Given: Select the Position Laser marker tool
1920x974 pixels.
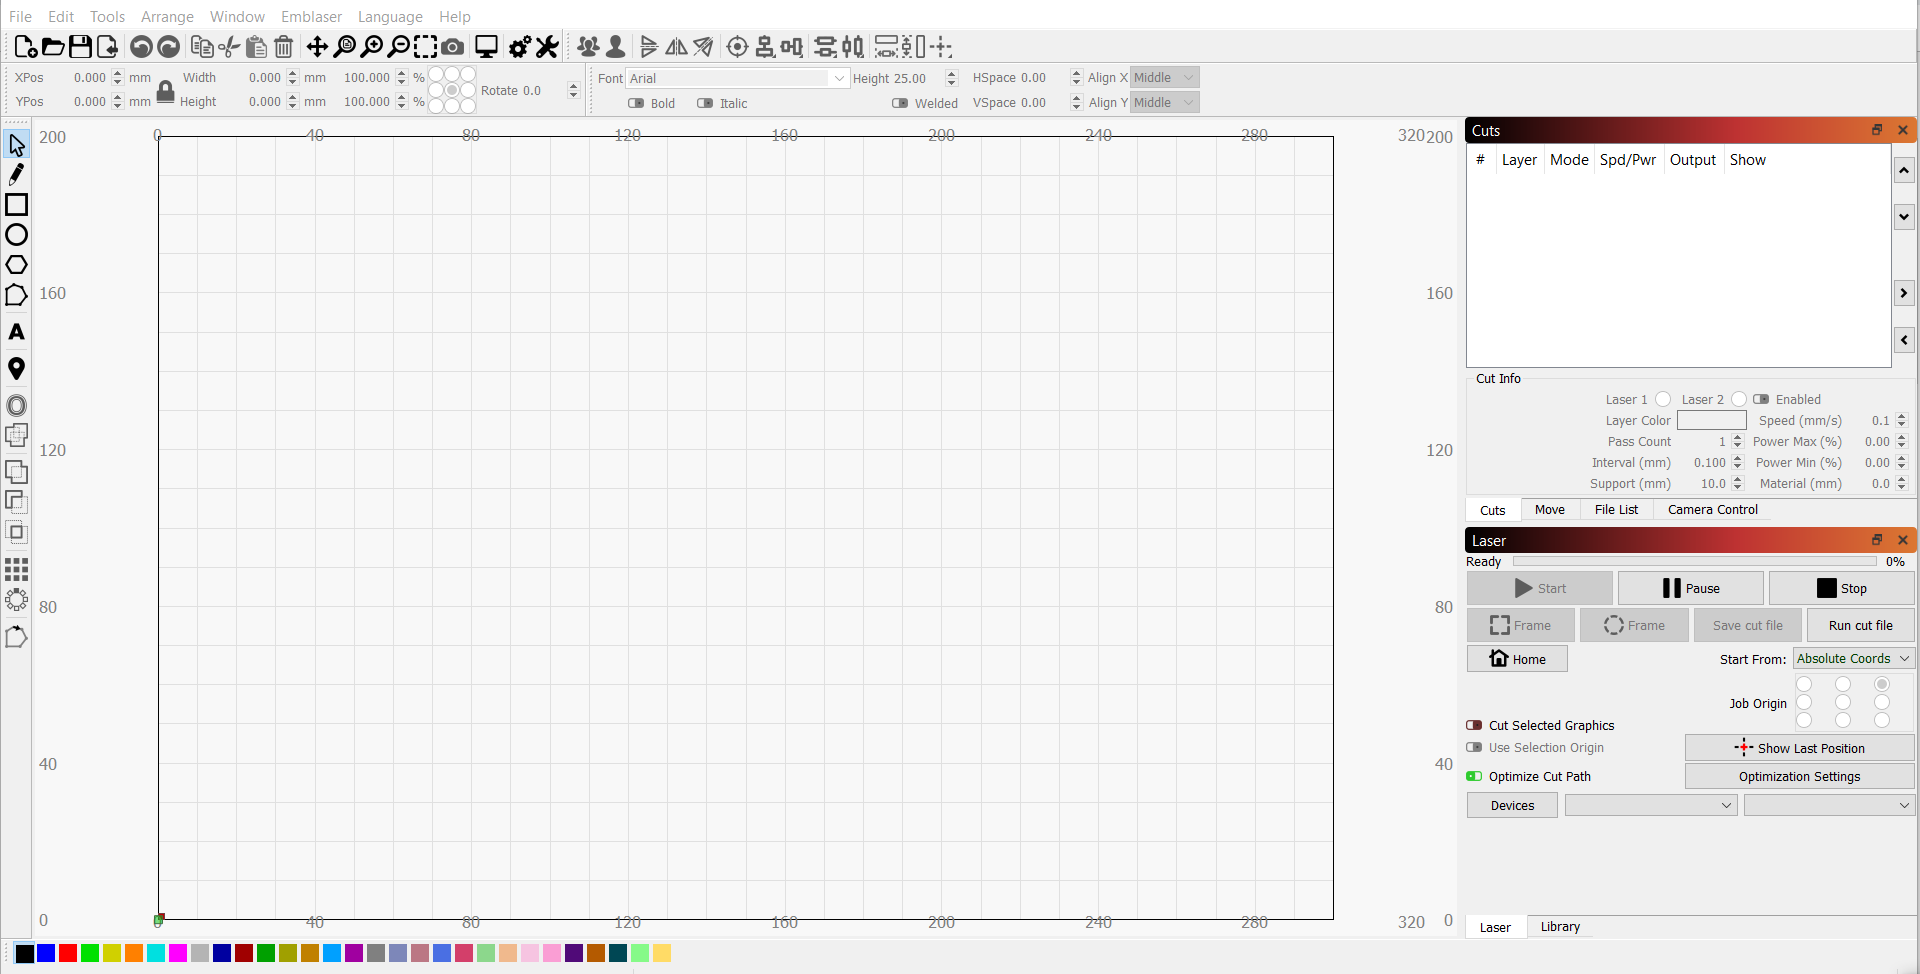Looking at the screenshot, I should point(16,368).
